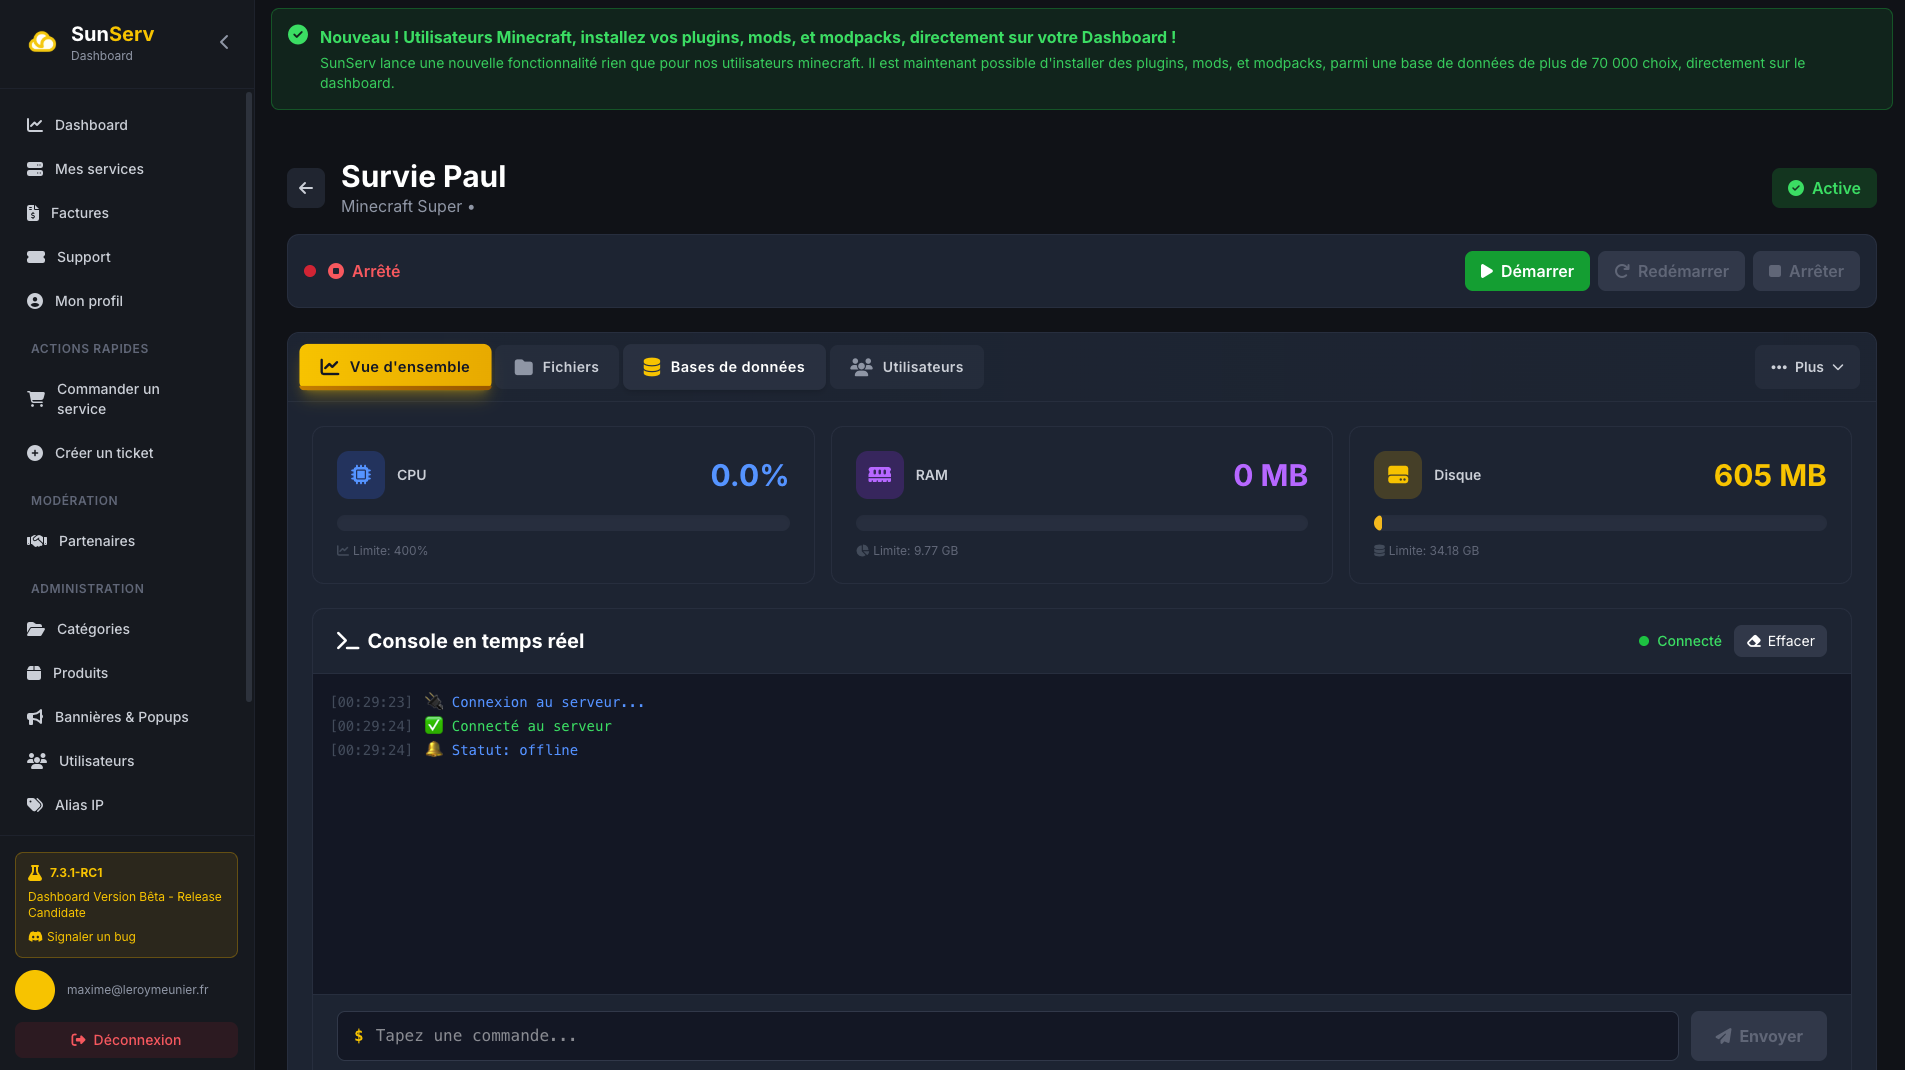Open the Catégories administration page
1905x1070 pixels.
(92, 629)
